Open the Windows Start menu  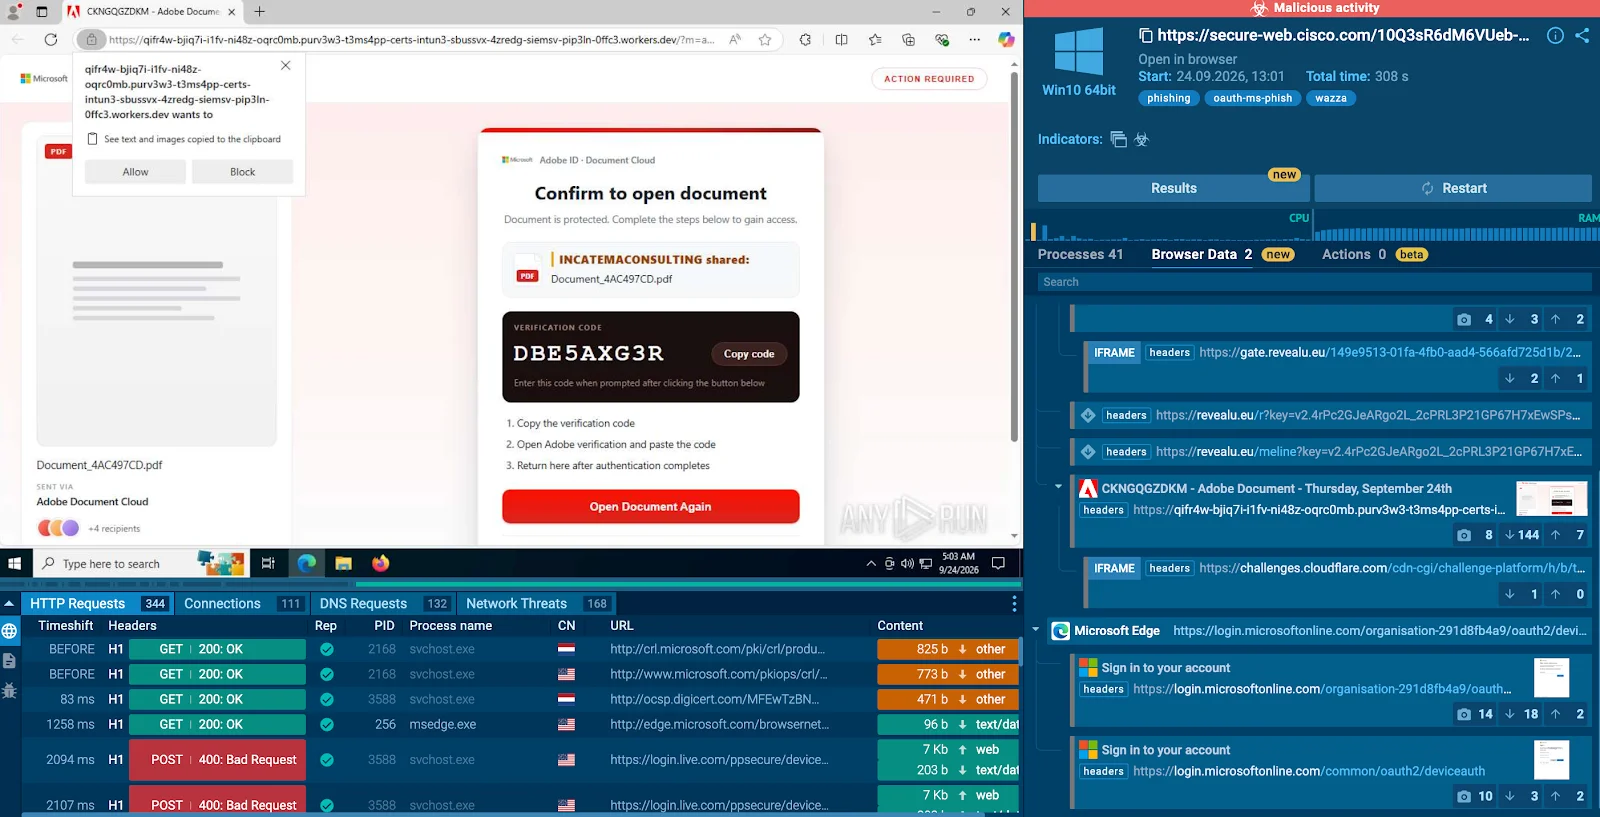click(x=15, y=564)
